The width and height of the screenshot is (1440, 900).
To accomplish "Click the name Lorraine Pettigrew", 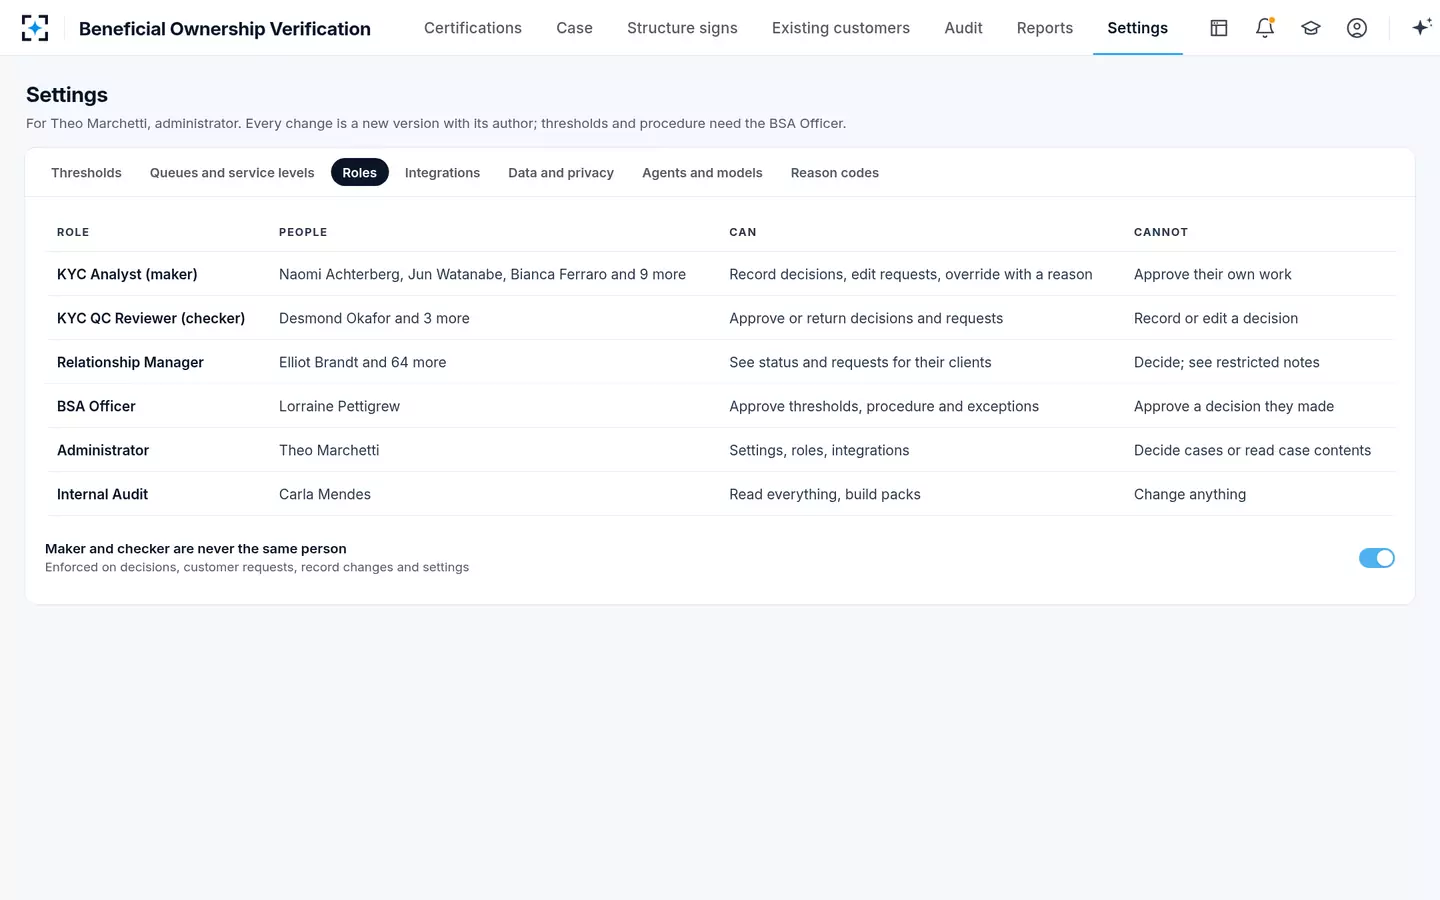I will pos(339,406).
